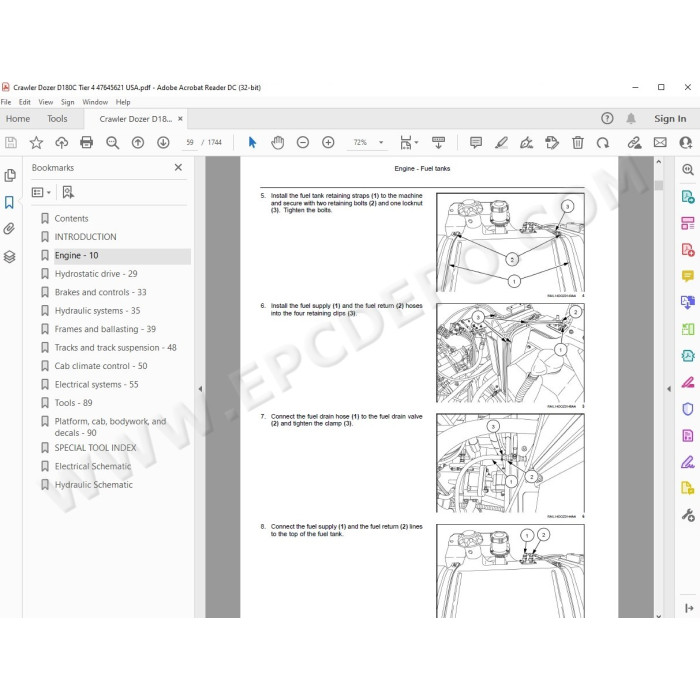
Task: Open the Edit menu
Action: click(25, 102)
